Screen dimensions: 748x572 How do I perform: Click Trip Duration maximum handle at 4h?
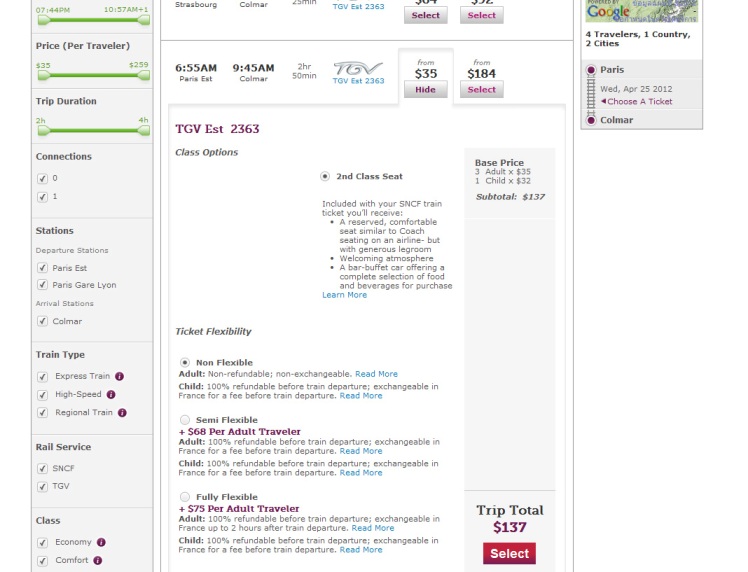(x=144, y=130)
